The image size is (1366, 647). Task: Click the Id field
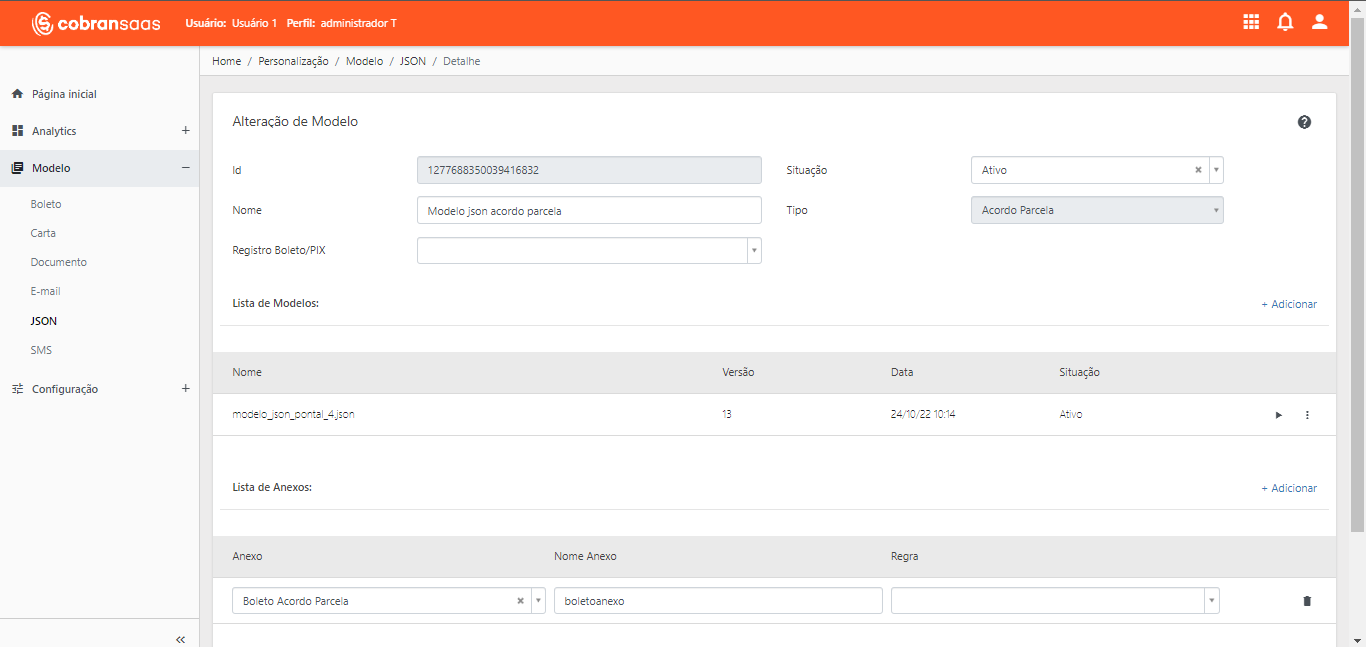tap(589, 170)
